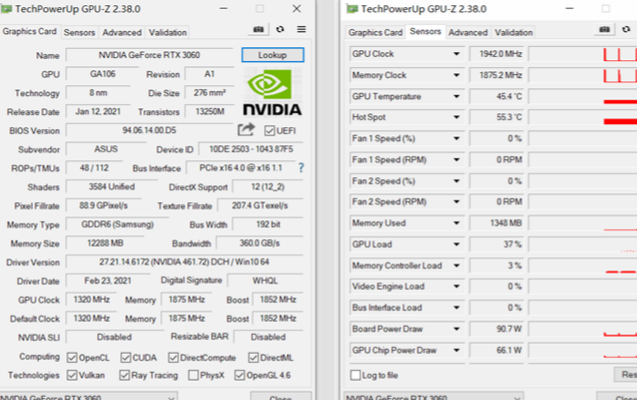Click the GPU Clock sensor graph
Viewport: 637px width, 400px height.
tap(583, 54)
